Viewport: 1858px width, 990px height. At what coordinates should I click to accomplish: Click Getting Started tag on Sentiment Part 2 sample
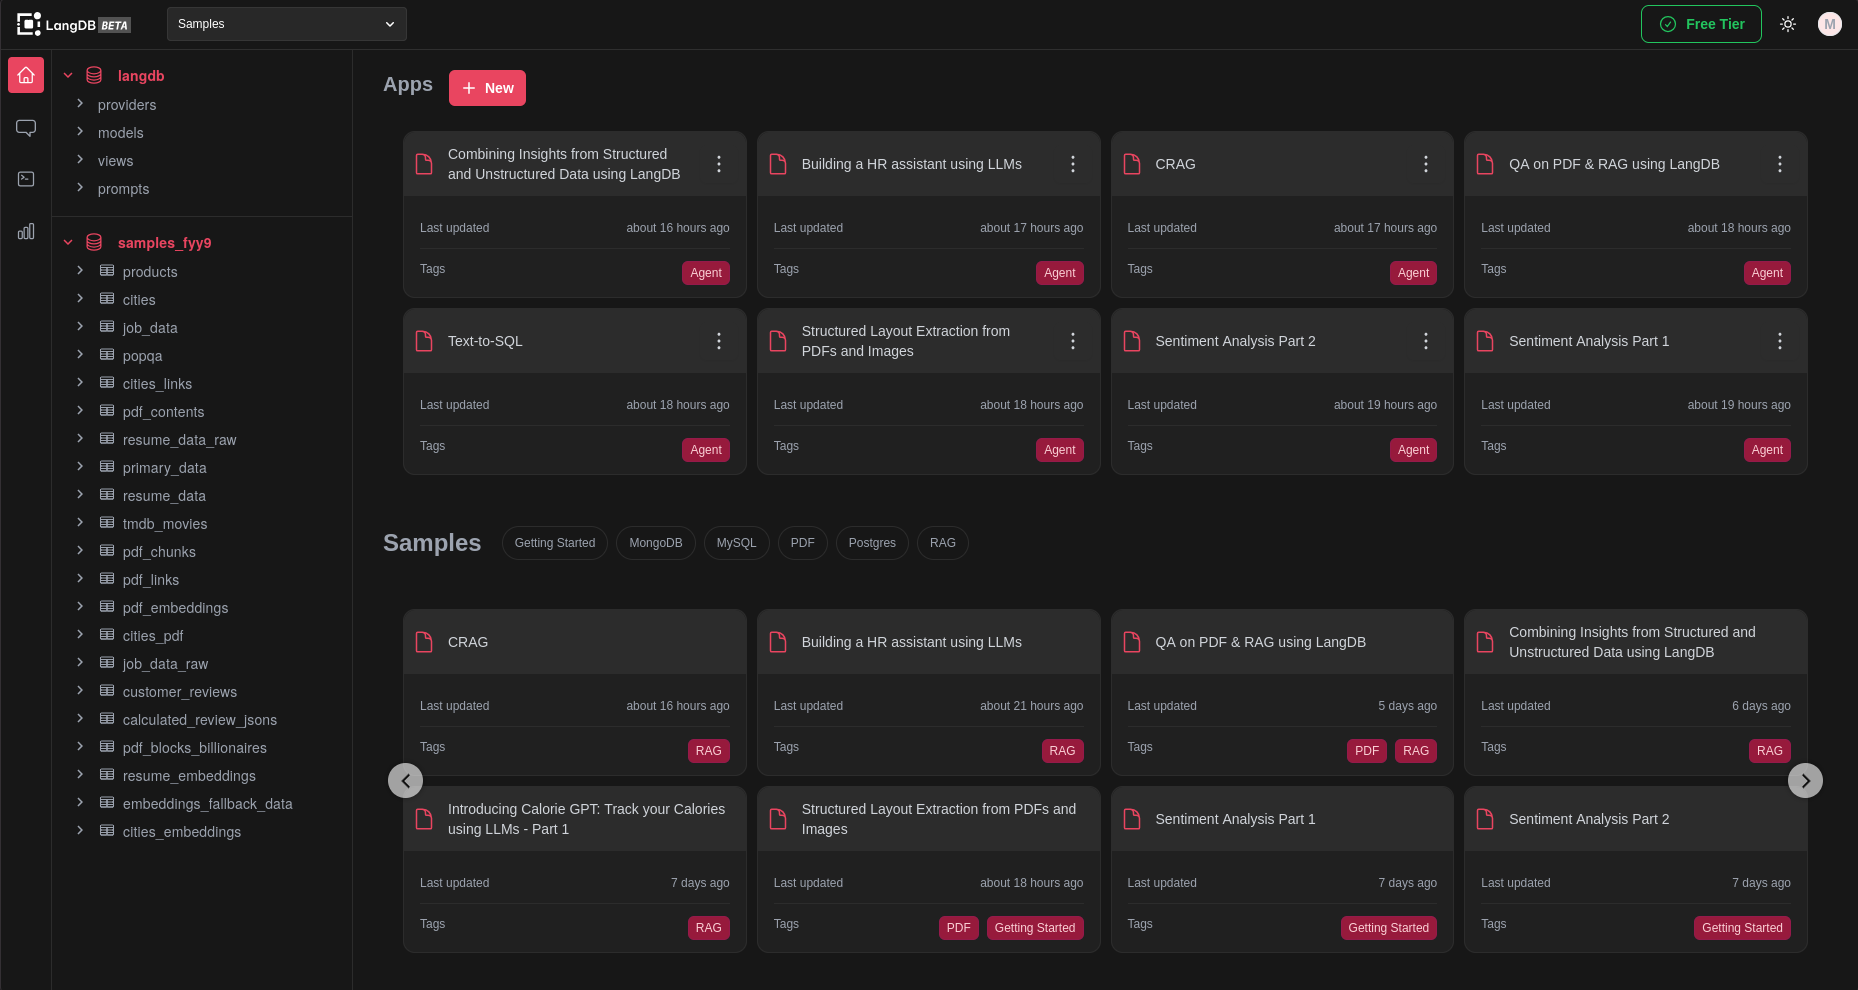coord(1742,928)
